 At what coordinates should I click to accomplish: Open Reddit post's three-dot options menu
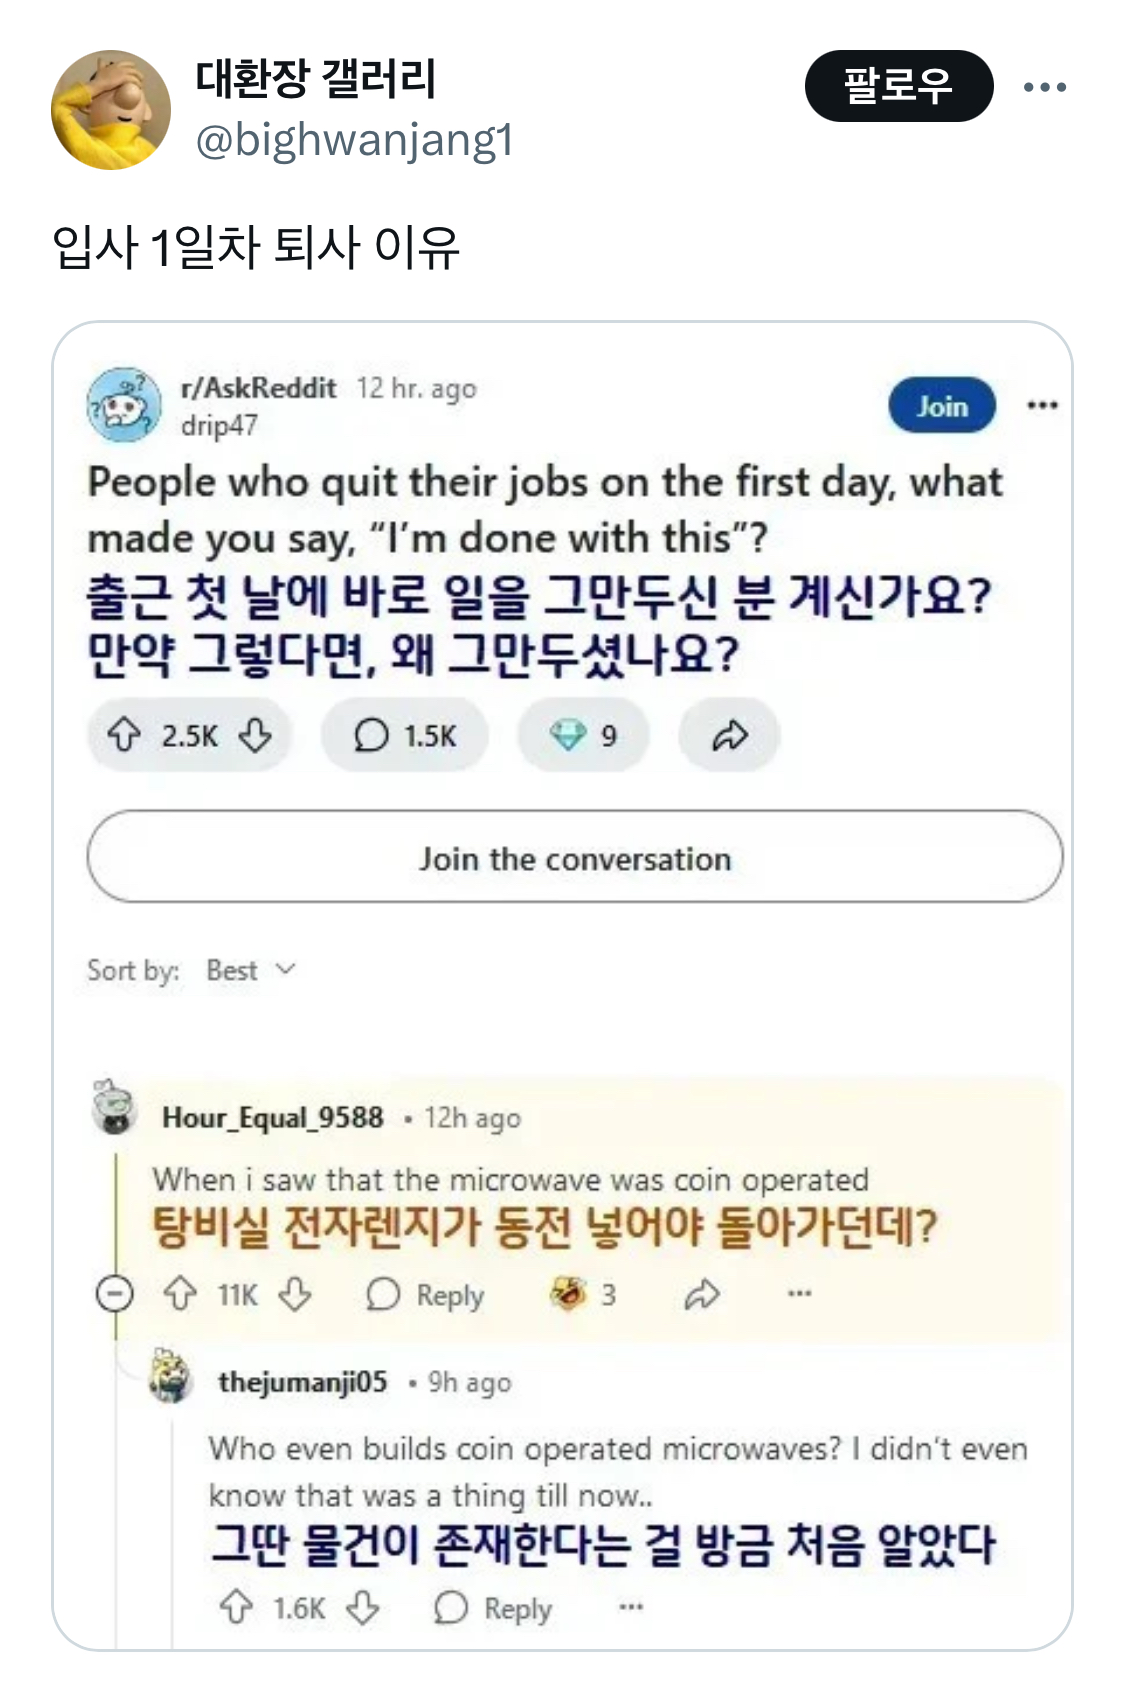tap(1042, 405)
